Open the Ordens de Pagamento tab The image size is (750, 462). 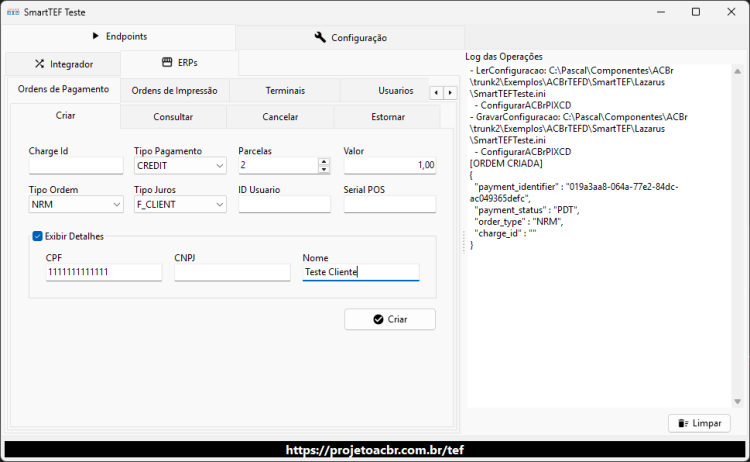click(x=63, y=89)
